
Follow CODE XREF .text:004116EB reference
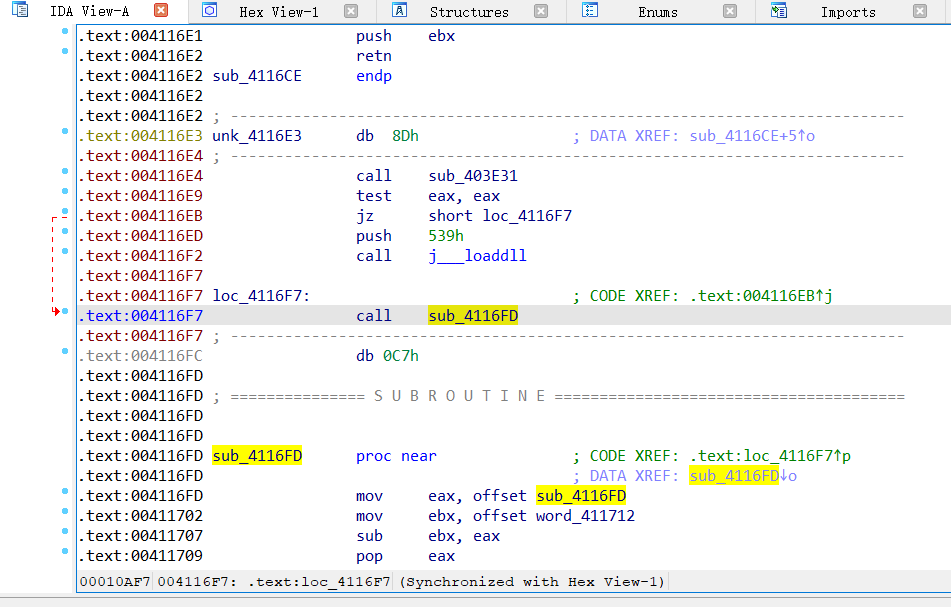click(x=761, y=296)
